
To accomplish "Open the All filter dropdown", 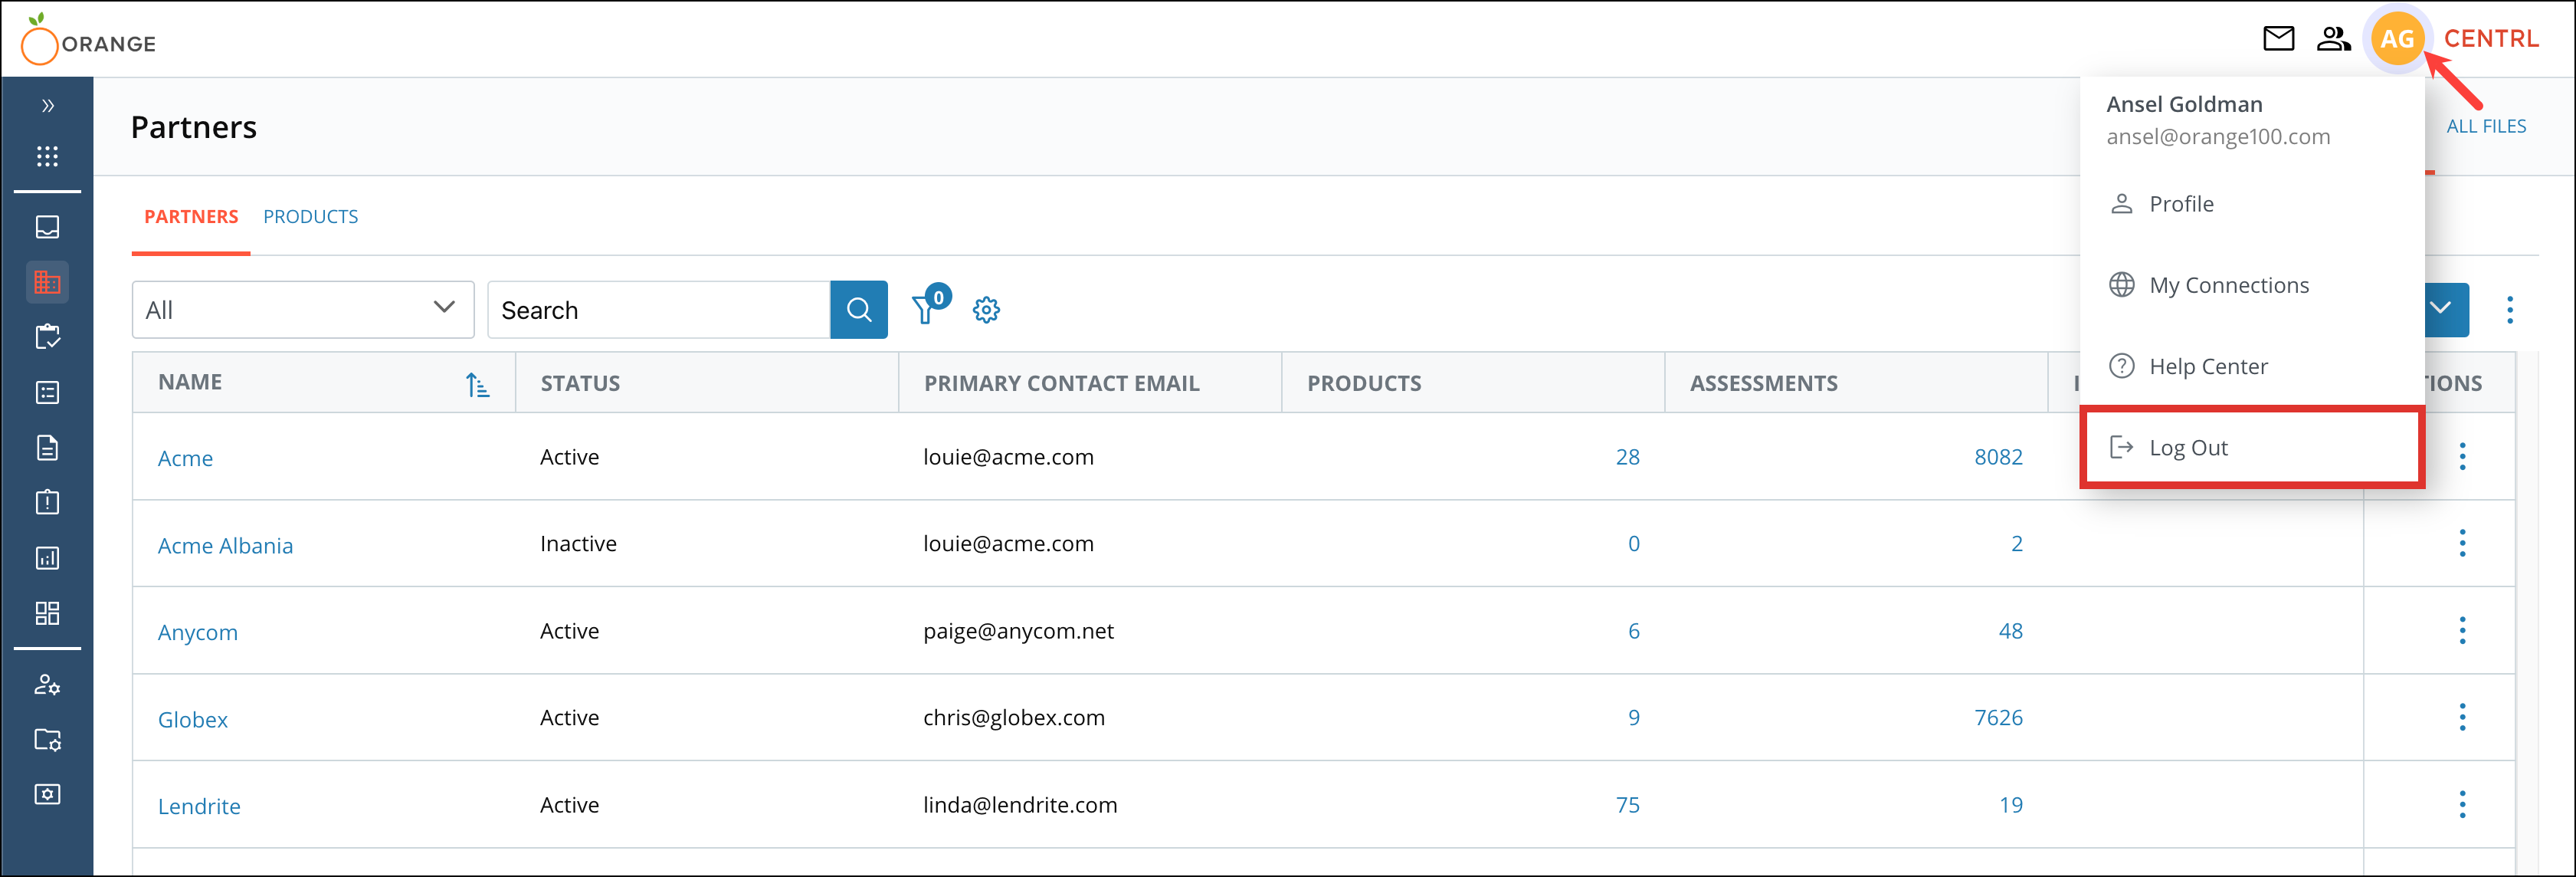I will coord(302,310).
